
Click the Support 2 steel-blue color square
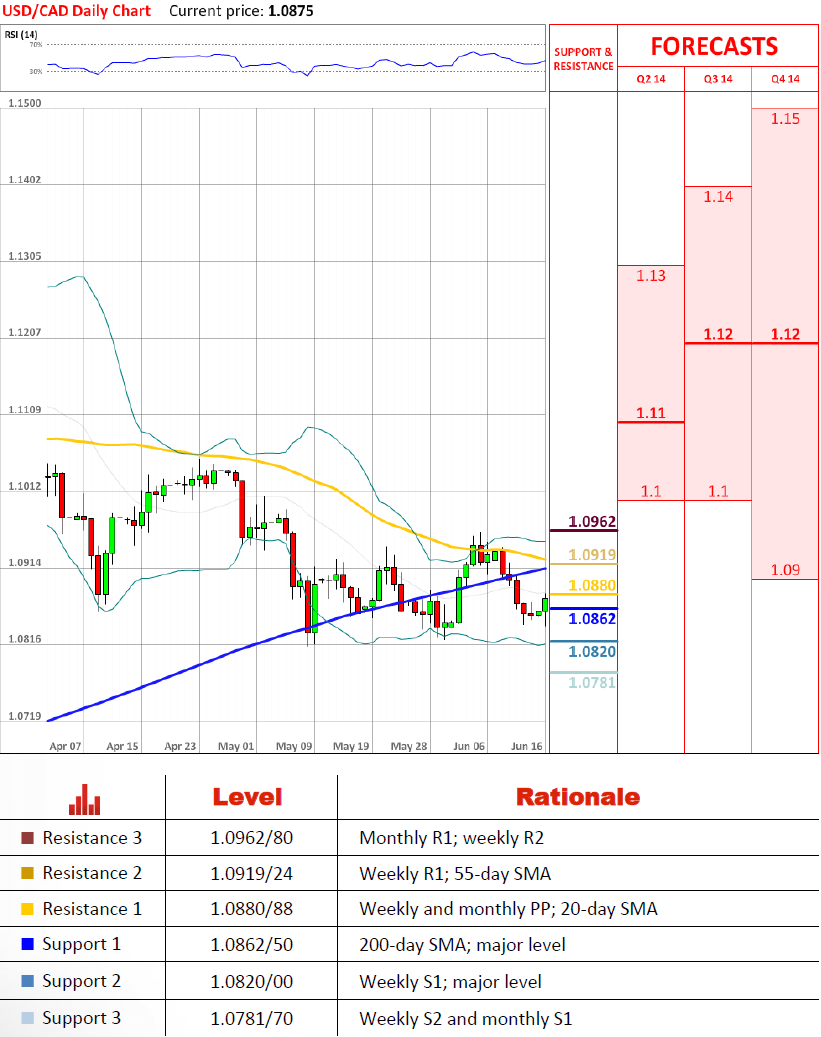click(x=27, y=981)
